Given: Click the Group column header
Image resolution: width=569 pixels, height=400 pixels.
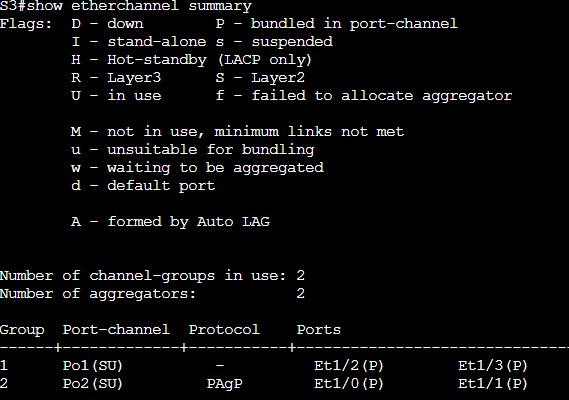Looking at the screenshot, I should coord(22,330).
